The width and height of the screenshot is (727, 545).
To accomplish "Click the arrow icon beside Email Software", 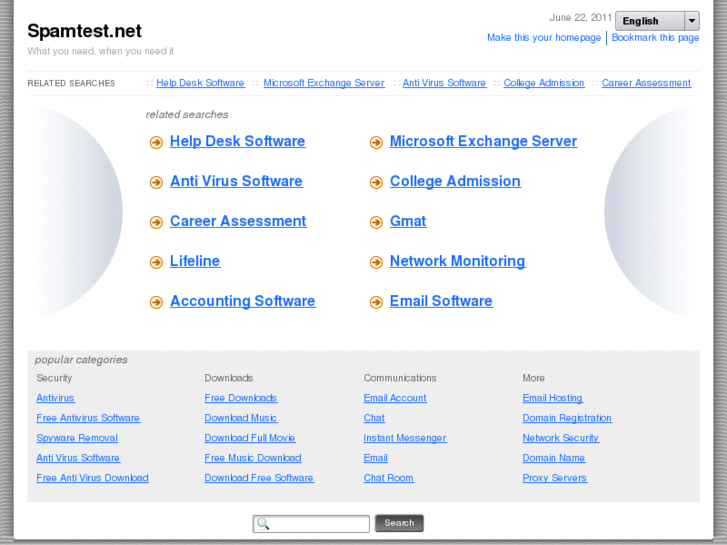I will coord(376,302).
